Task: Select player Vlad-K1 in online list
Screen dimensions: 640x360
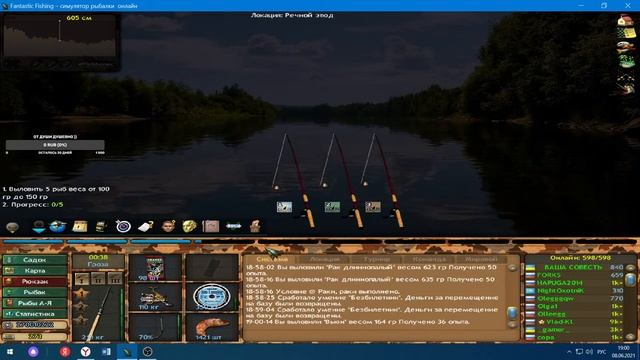Action: (x=560, y=322)
